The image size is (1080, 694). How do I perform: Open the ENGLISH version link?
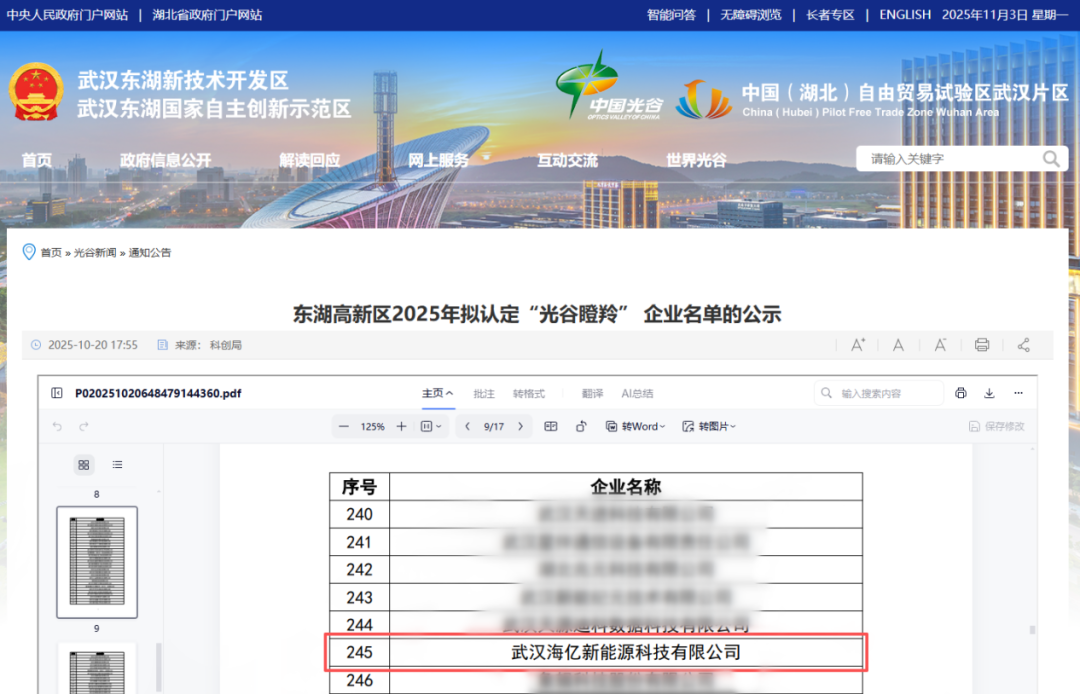point(905,15)
